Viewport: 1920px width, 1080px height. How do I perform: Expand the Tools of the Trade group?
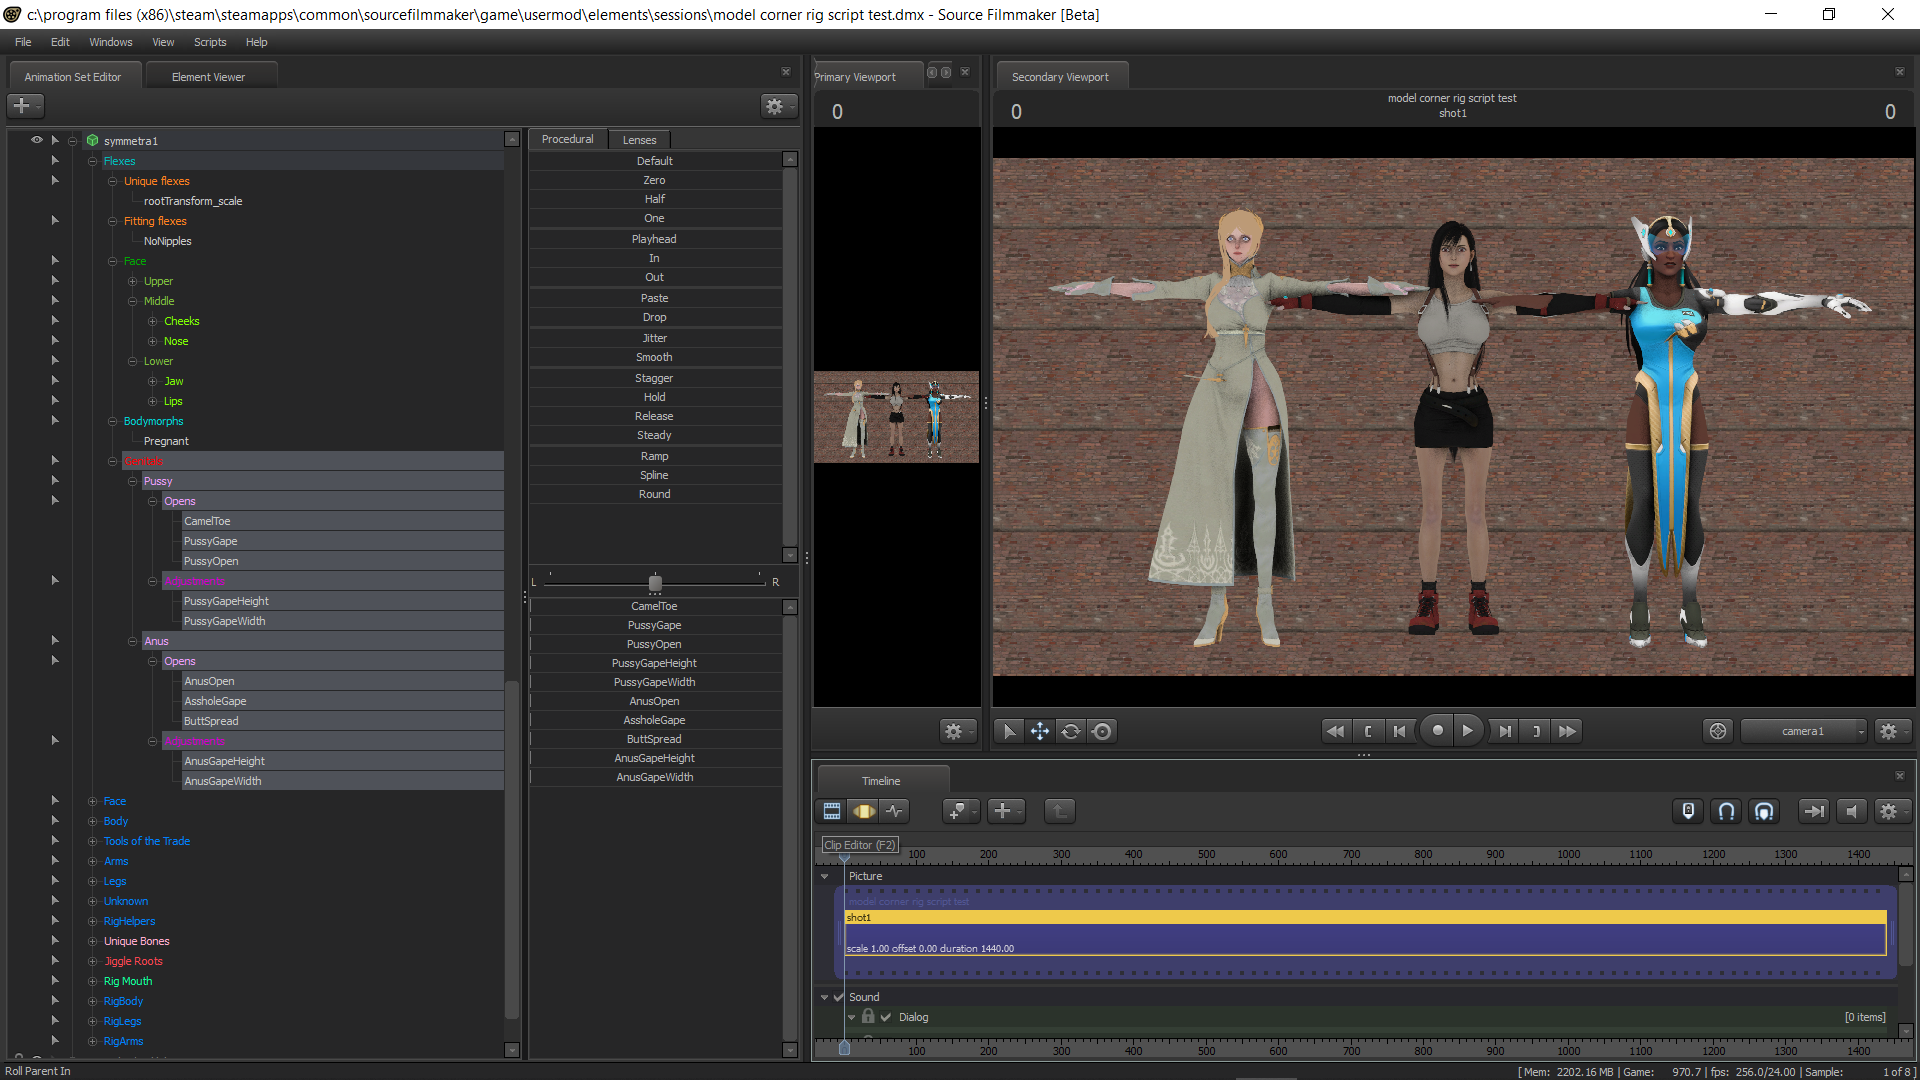pos(93,841)
